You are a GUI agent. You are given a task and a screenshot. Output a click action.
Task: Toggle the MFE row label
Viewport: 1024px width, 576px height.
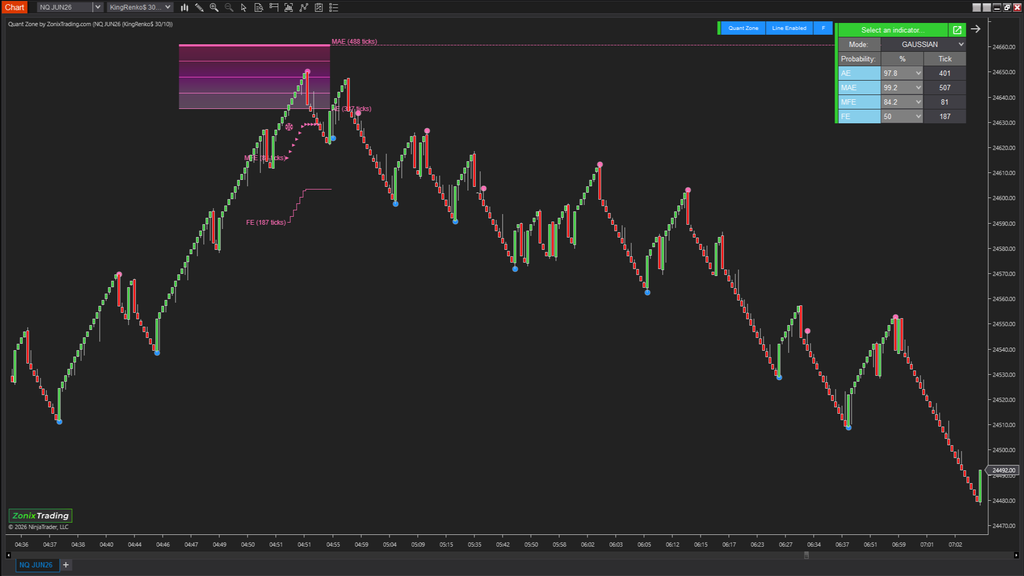[x=859, y=102]
